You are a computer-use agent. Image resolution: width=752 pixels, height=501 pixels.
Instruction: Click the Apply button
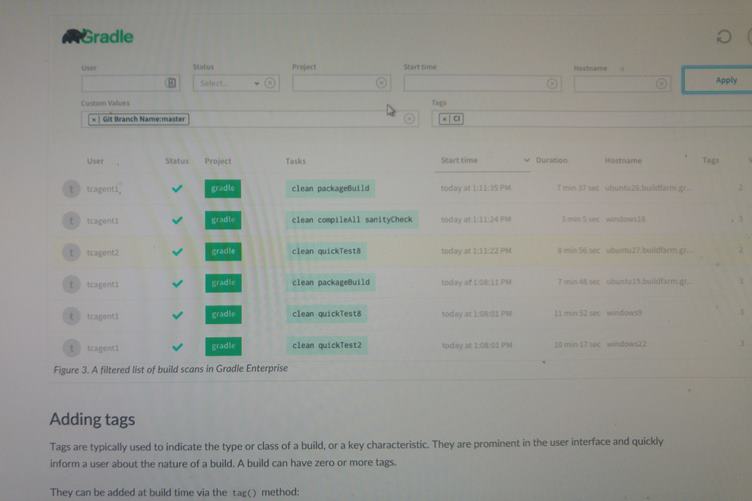718,80
